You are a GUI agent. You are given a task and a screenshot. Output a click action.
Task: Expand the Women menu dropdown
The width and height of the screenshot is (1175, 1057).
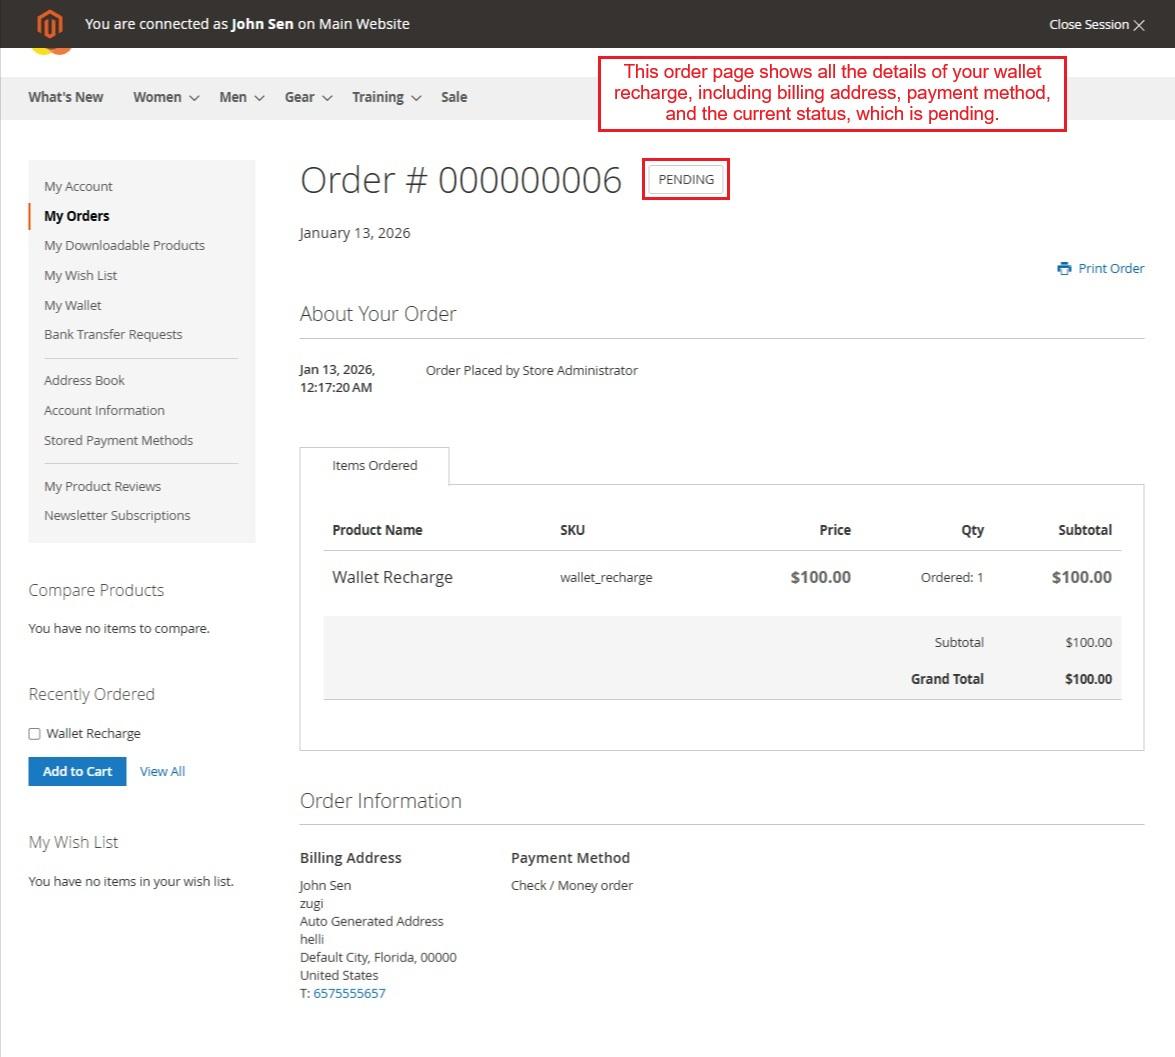tap(193, 98)
